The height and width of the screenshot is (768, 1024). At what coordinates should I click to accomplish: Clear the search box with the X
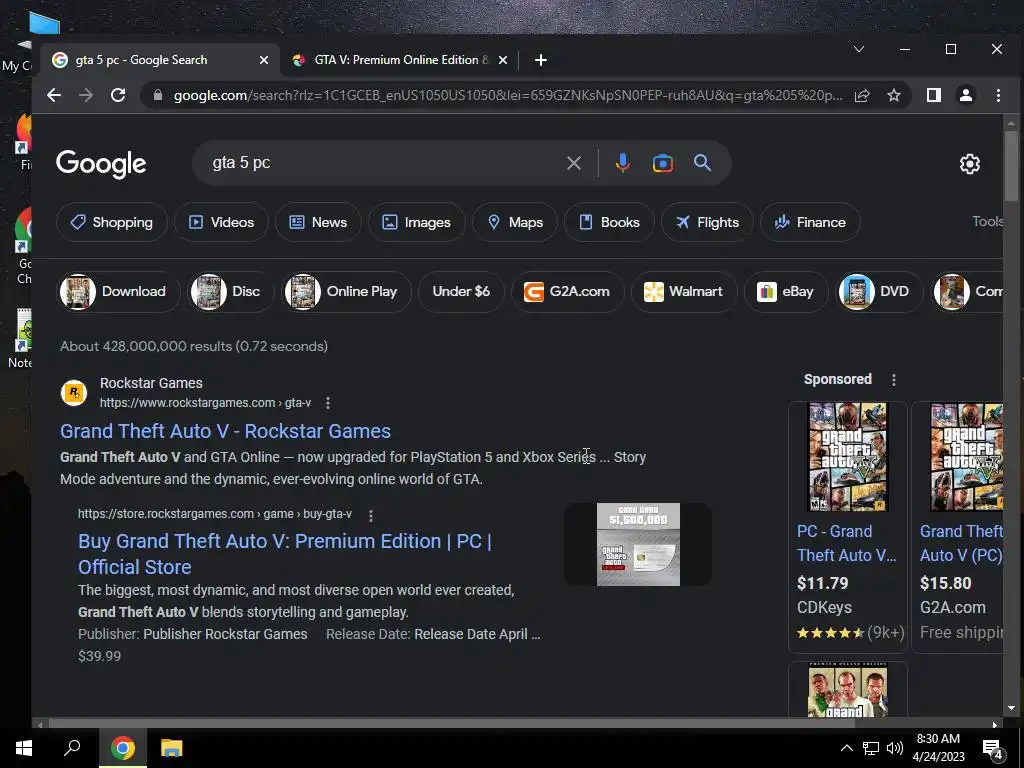click(573, 163)
